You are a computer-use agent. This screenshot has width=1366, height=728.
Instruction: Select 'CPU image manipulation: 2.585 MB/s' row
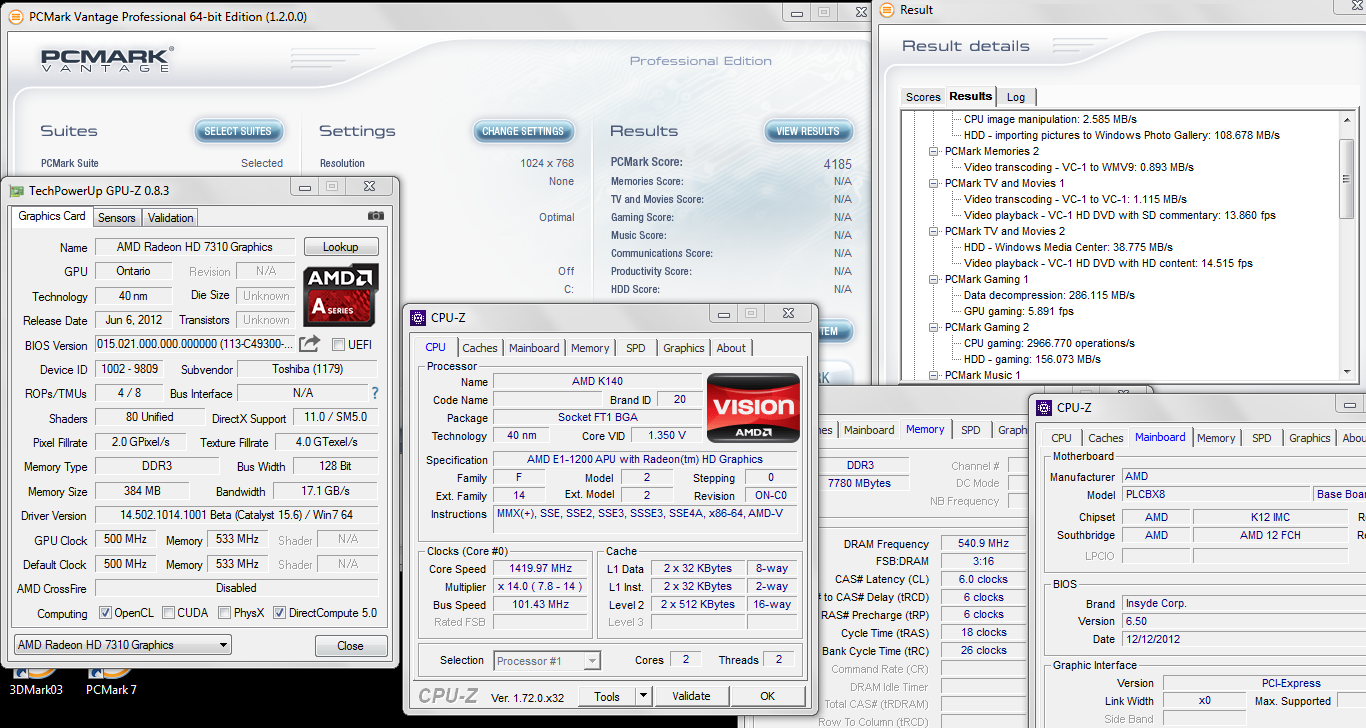coord(1050,119)
